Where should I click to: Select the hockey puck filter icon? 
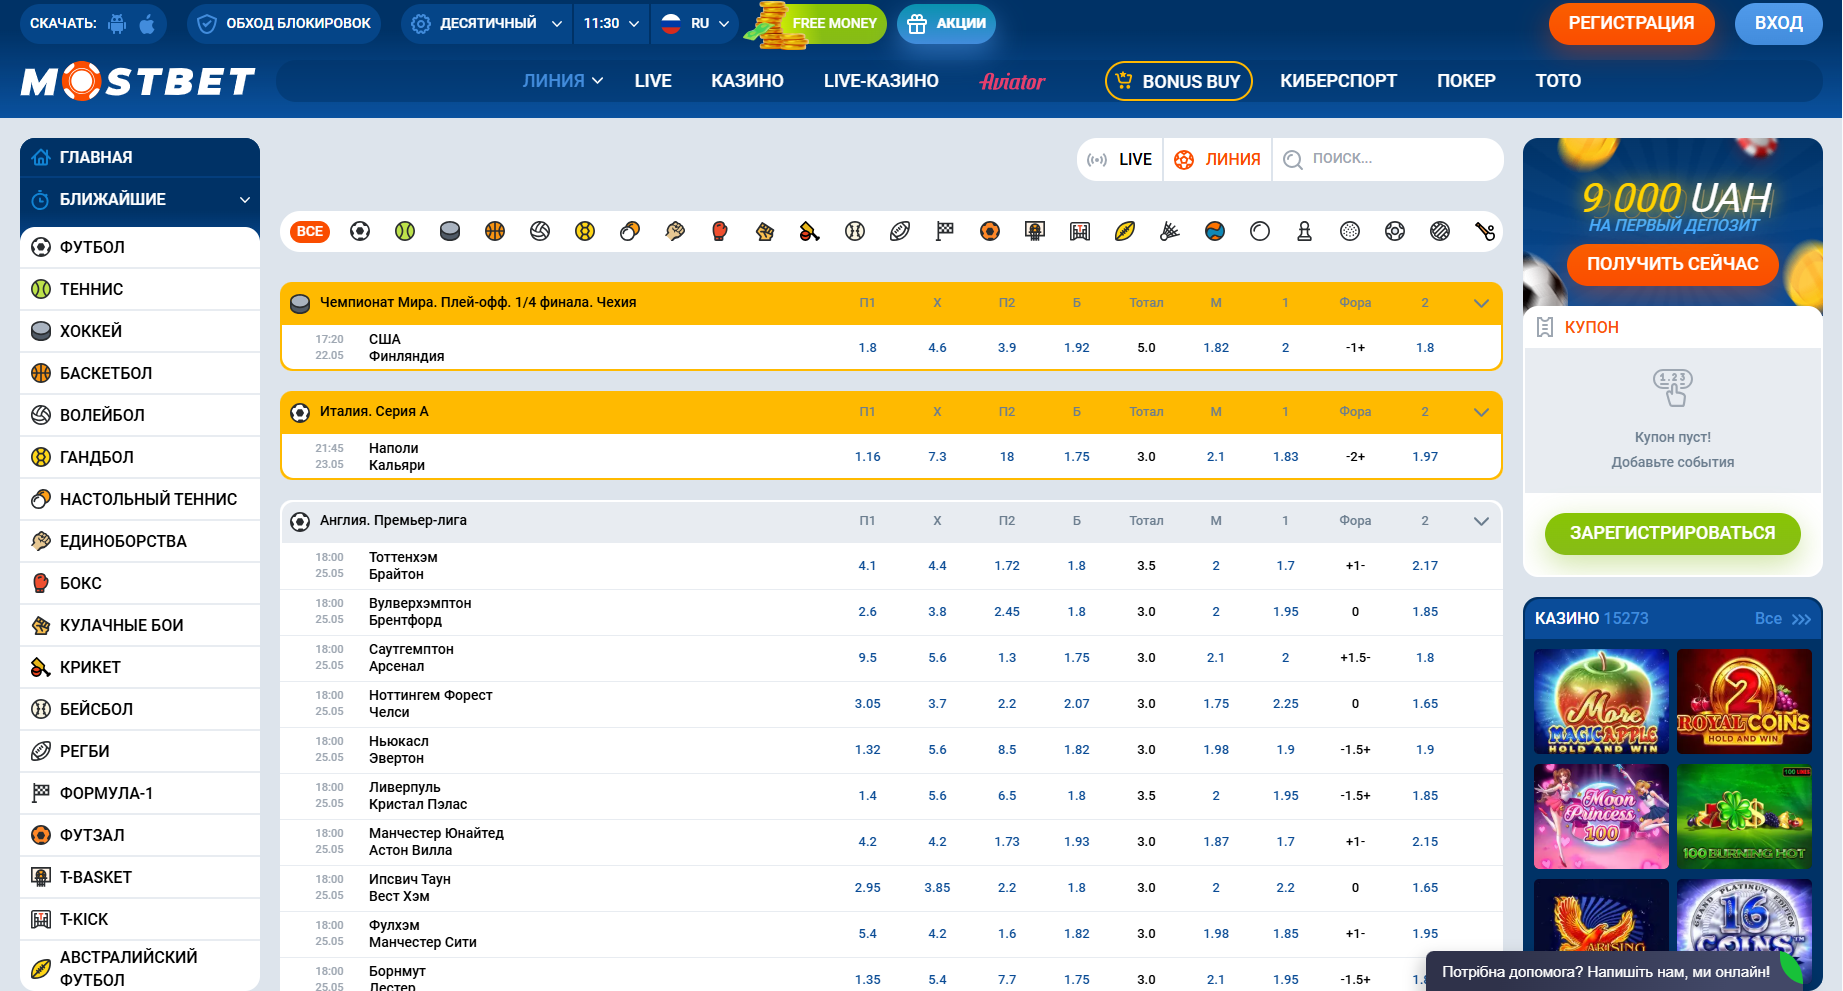(x=450, y=231)
